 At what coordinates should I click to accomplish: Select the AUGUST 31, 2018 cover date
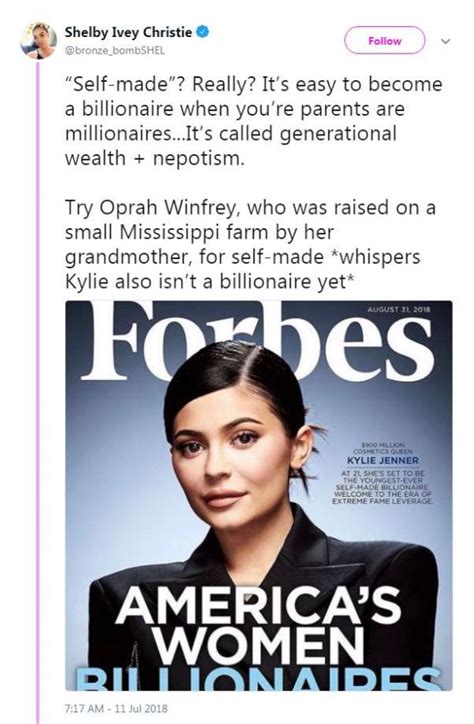tap(399, 310)
